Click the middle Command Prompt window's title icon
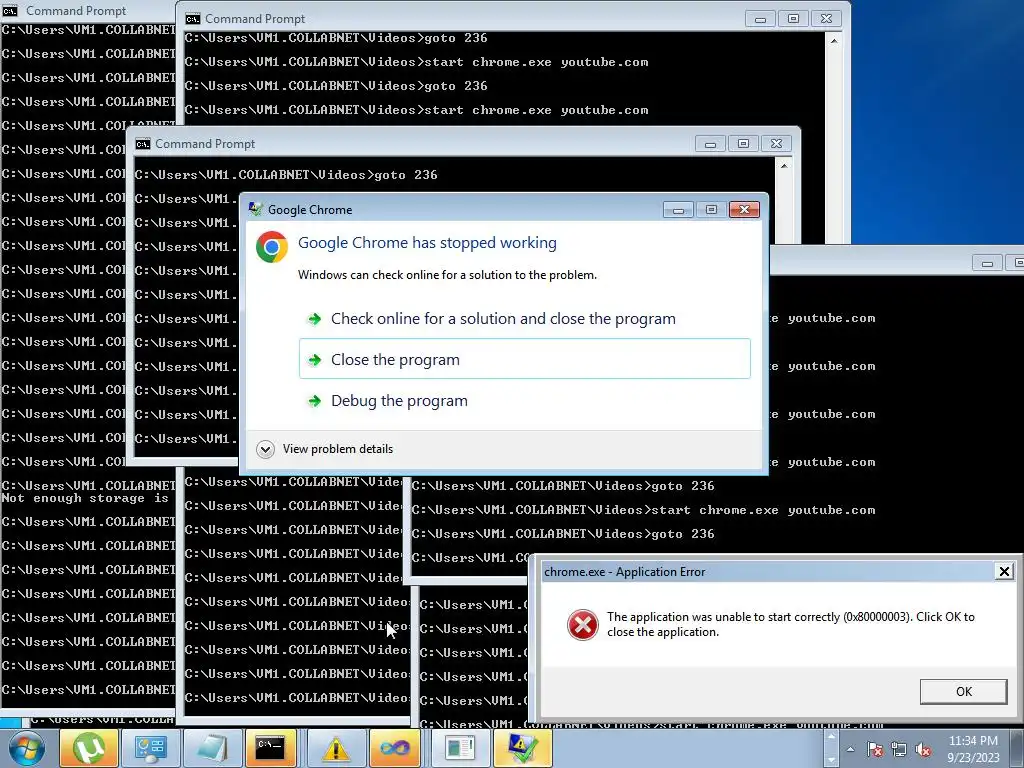The height and width of the screenshot is (768, 1024). click(142, 144)
